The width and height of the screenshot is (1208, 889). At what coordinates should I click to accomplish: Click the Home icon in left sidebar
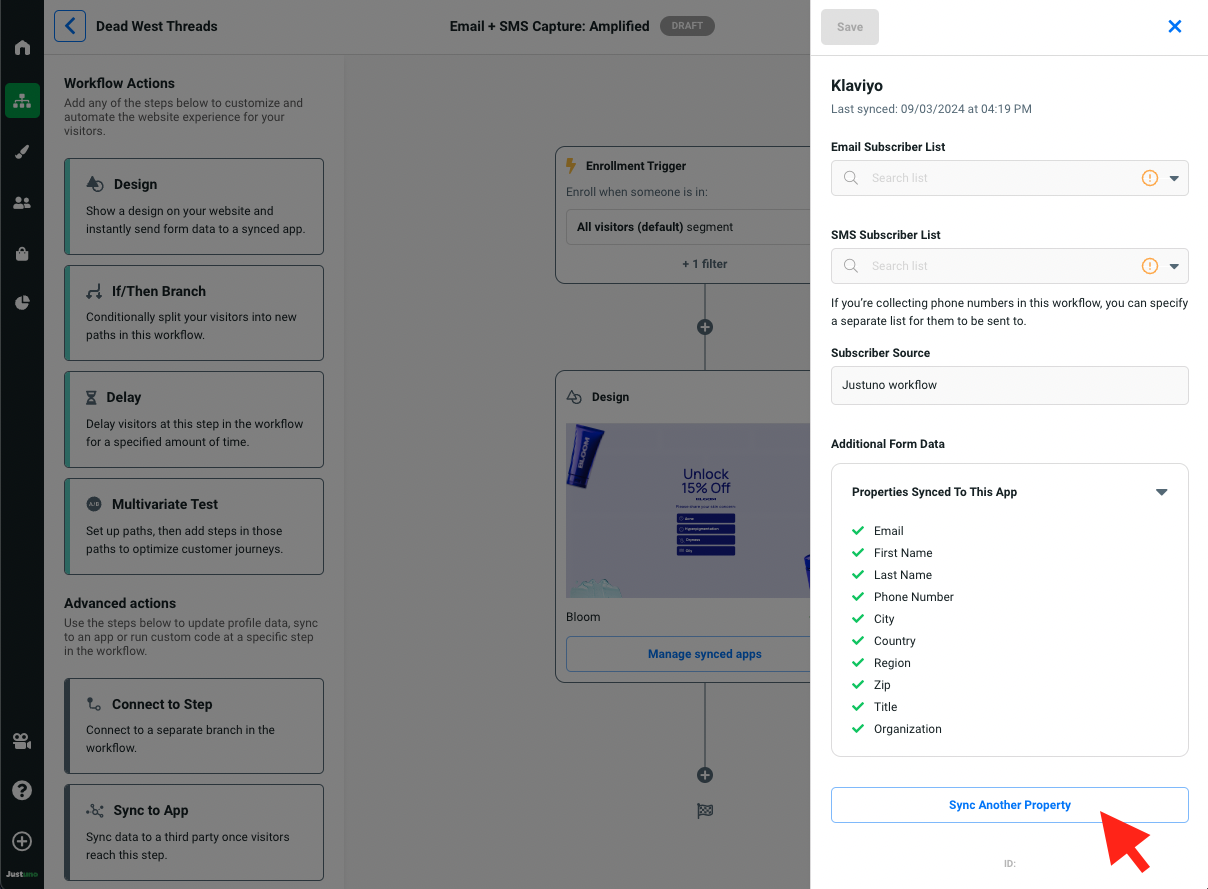22,48
